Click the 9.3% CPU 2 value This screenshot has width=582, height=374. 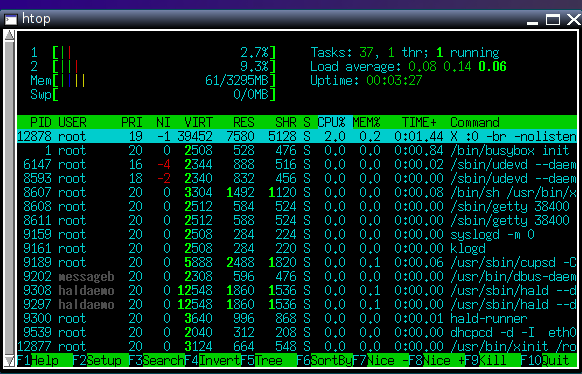click(x=255, y=66)
